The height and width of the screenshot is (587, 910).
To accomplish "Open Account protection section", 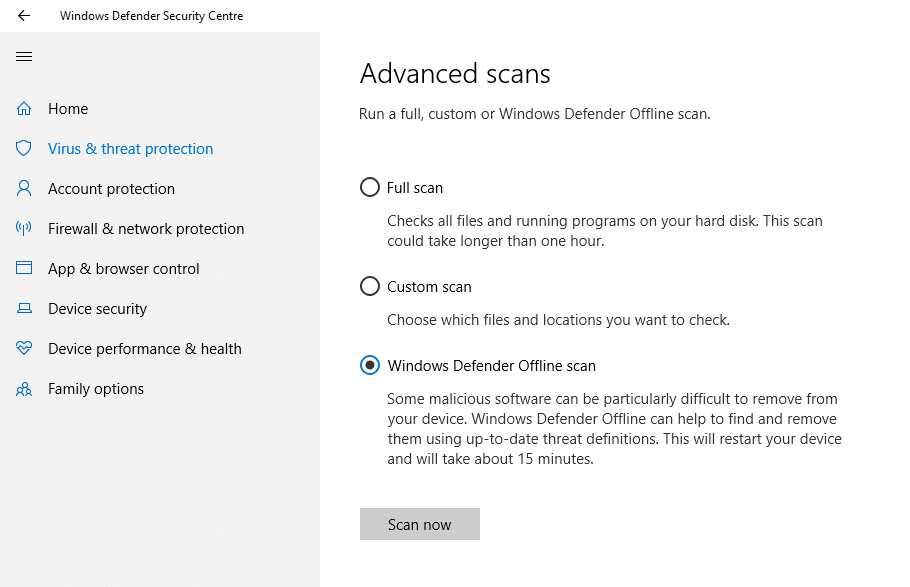I will coord(111,189).
